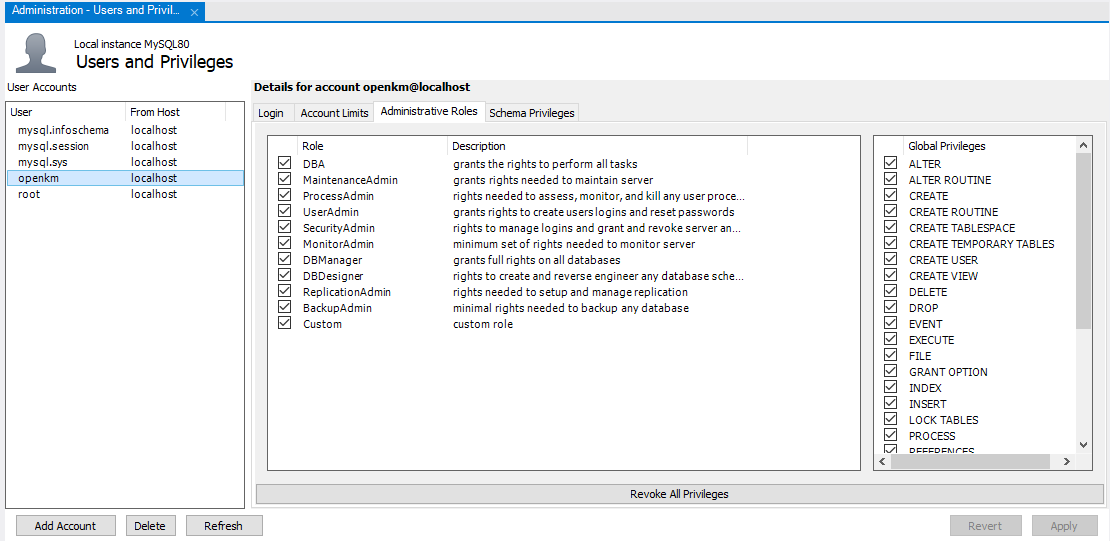Click right arrow of privileges horizontal scrollbar
Screen dimensions: 1110x541
1067,462
